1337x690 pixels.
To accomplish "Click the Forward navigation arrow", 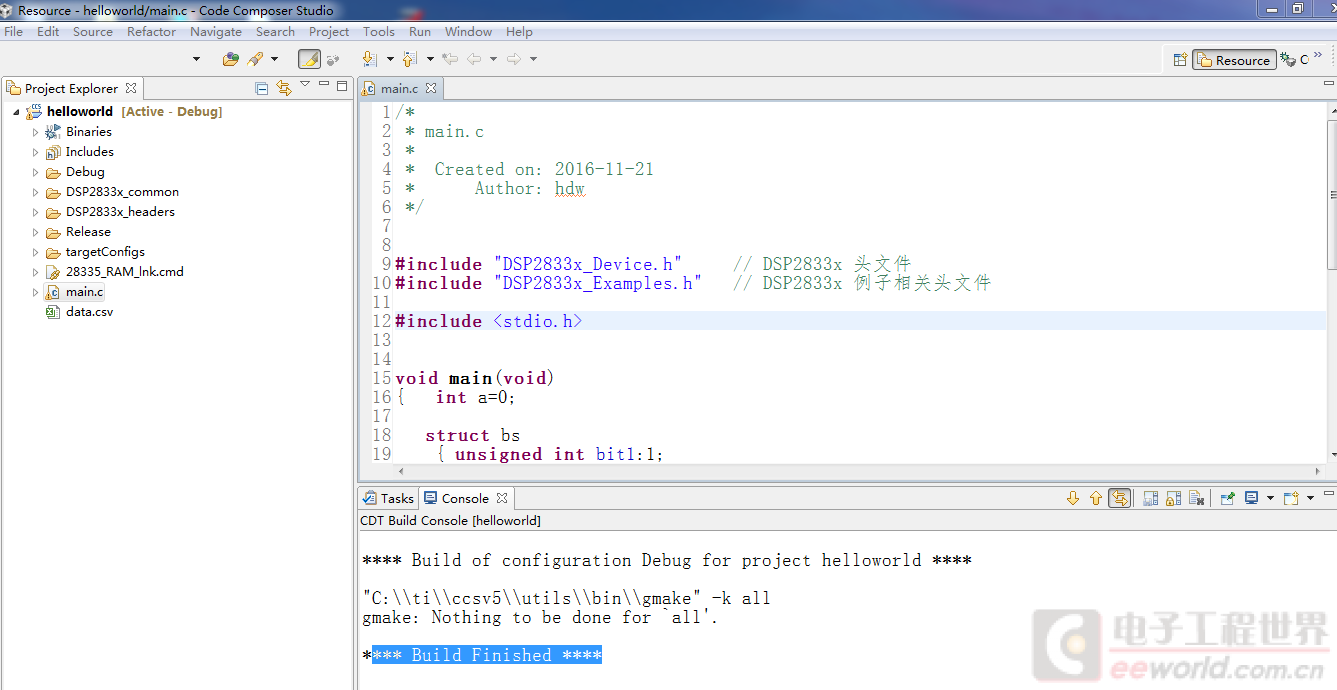I will point(514,59).
